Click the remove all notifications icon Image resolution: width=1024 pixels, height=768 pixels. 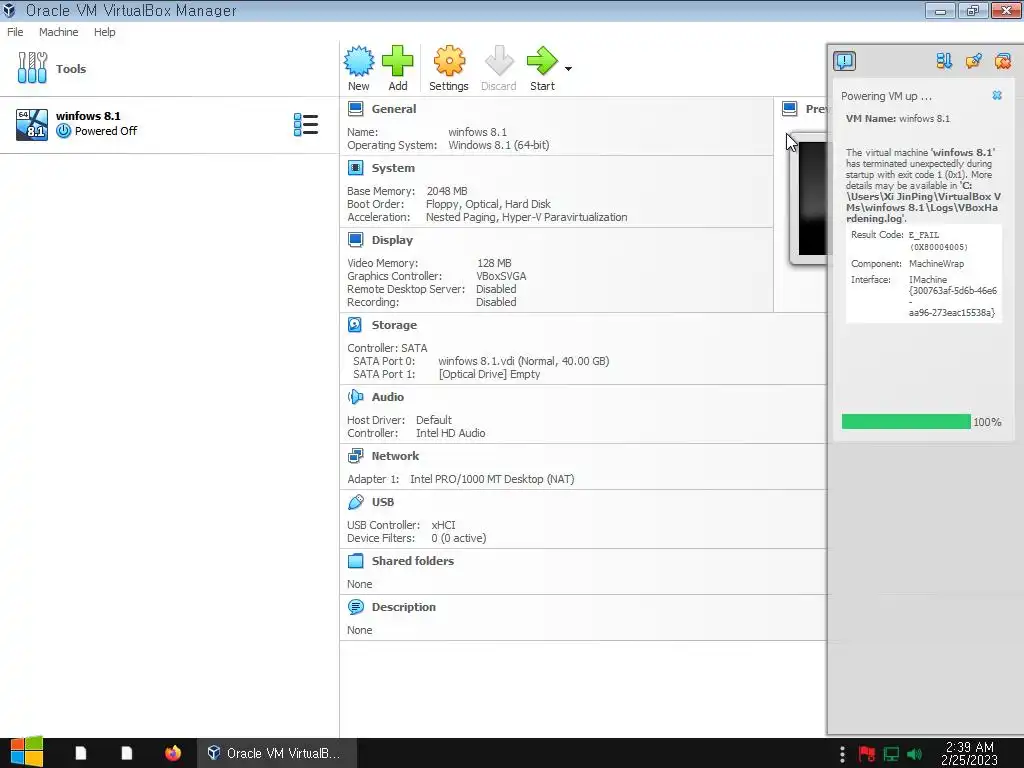1002,61
